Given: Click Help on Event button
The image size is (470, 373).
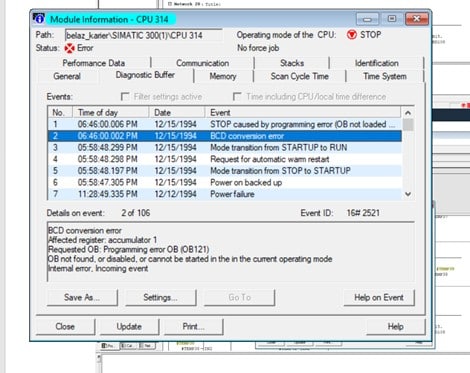Looking at the screenshot, I should [379, 297].
